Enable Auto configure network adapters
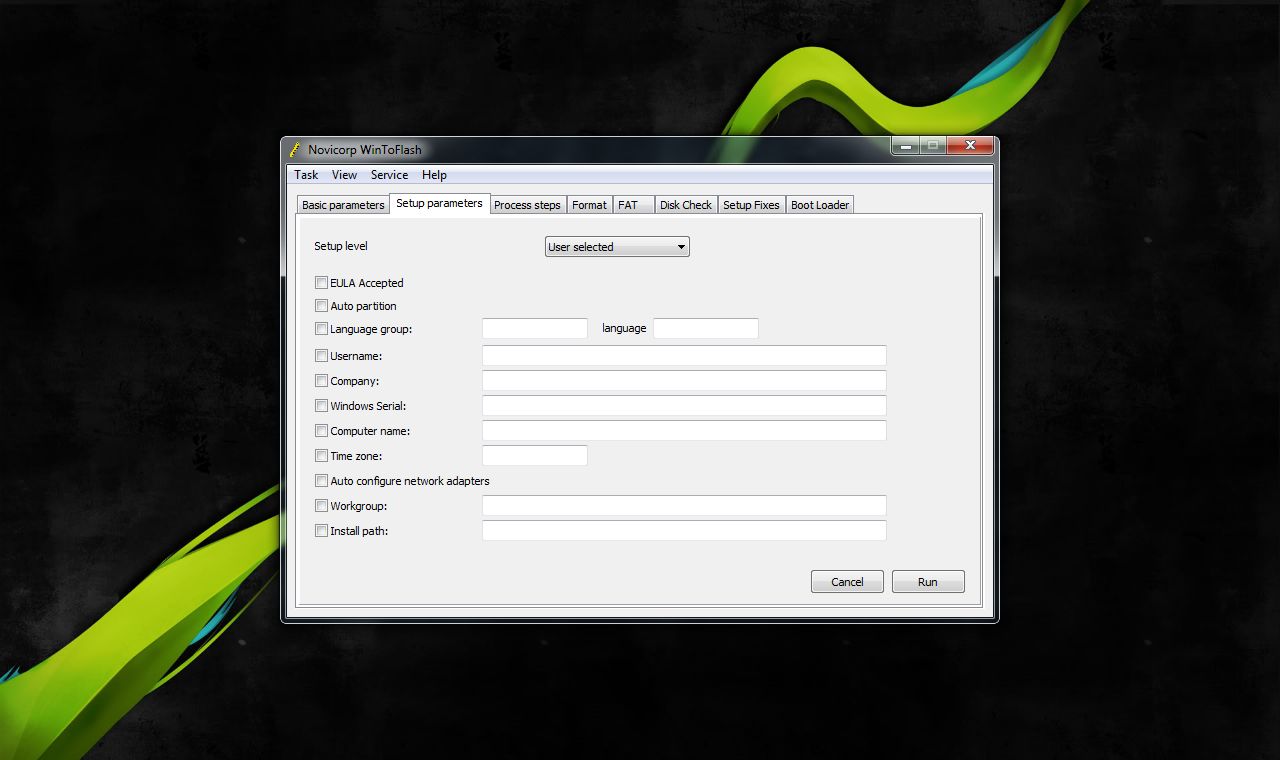Image resolution: width=1280 pixels, height=760 pixels. pos(321,481)
